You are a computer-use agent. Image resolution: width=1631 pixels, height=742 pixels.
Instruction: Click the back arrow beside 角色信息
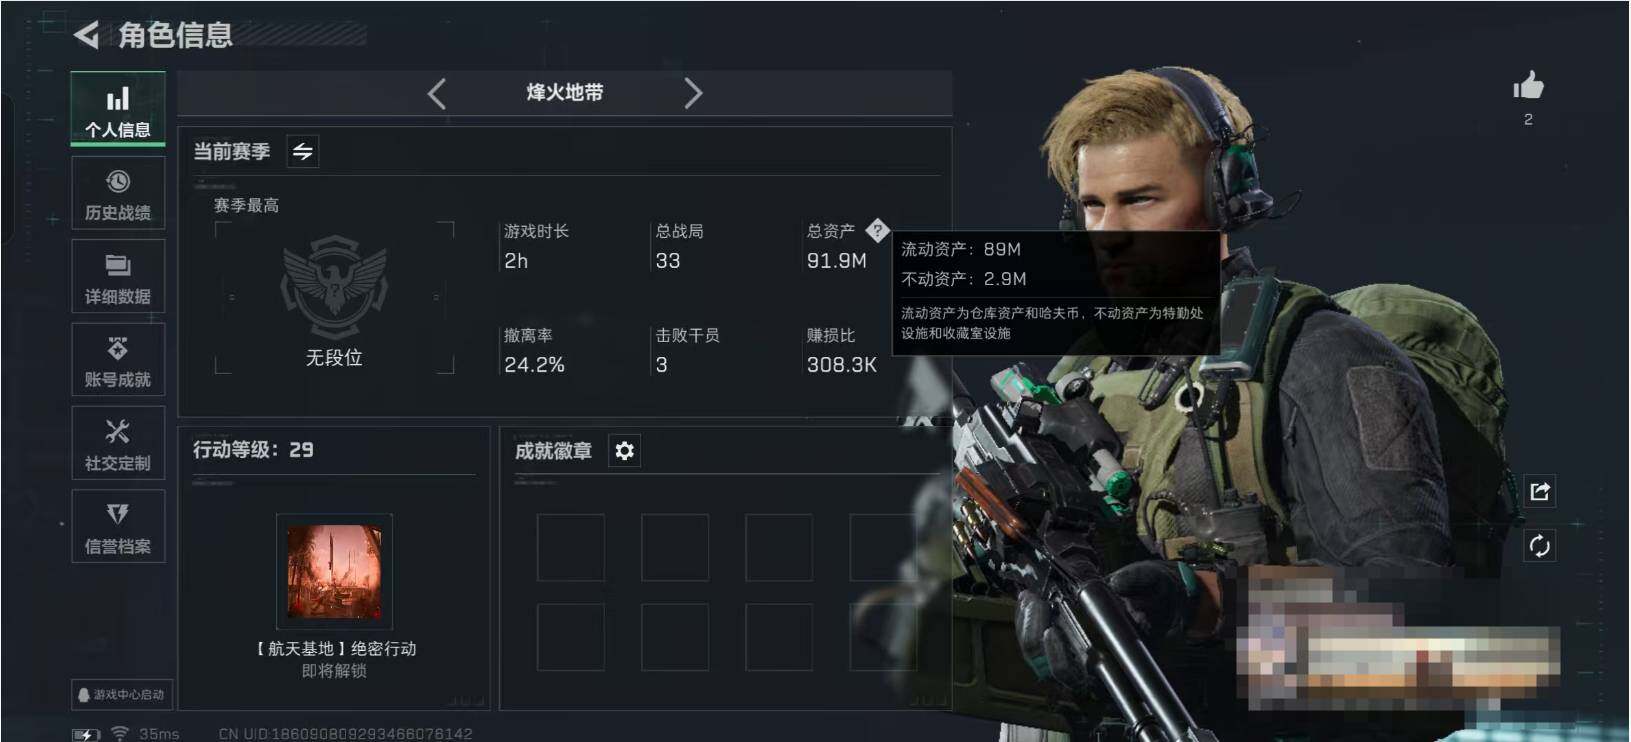tap(87, 35)
